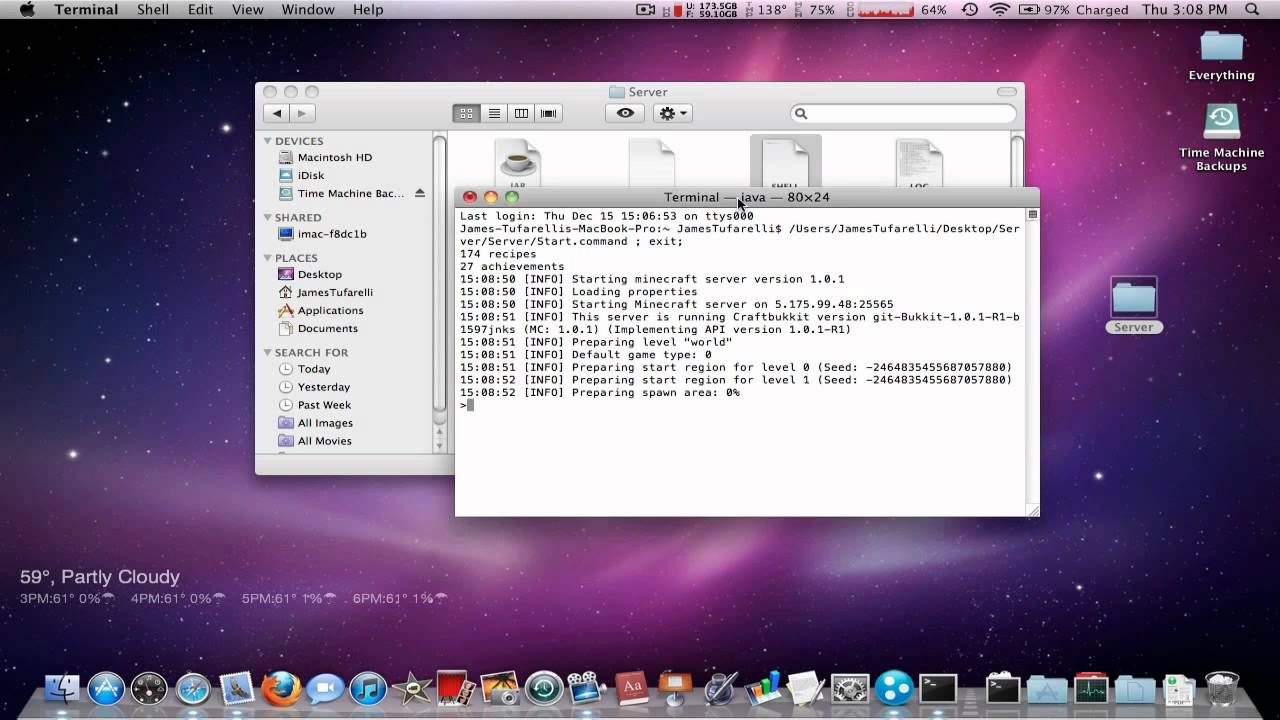The image size is (1280, 720).
Task: Open Wi-Fi status menu
Action: 999,10
